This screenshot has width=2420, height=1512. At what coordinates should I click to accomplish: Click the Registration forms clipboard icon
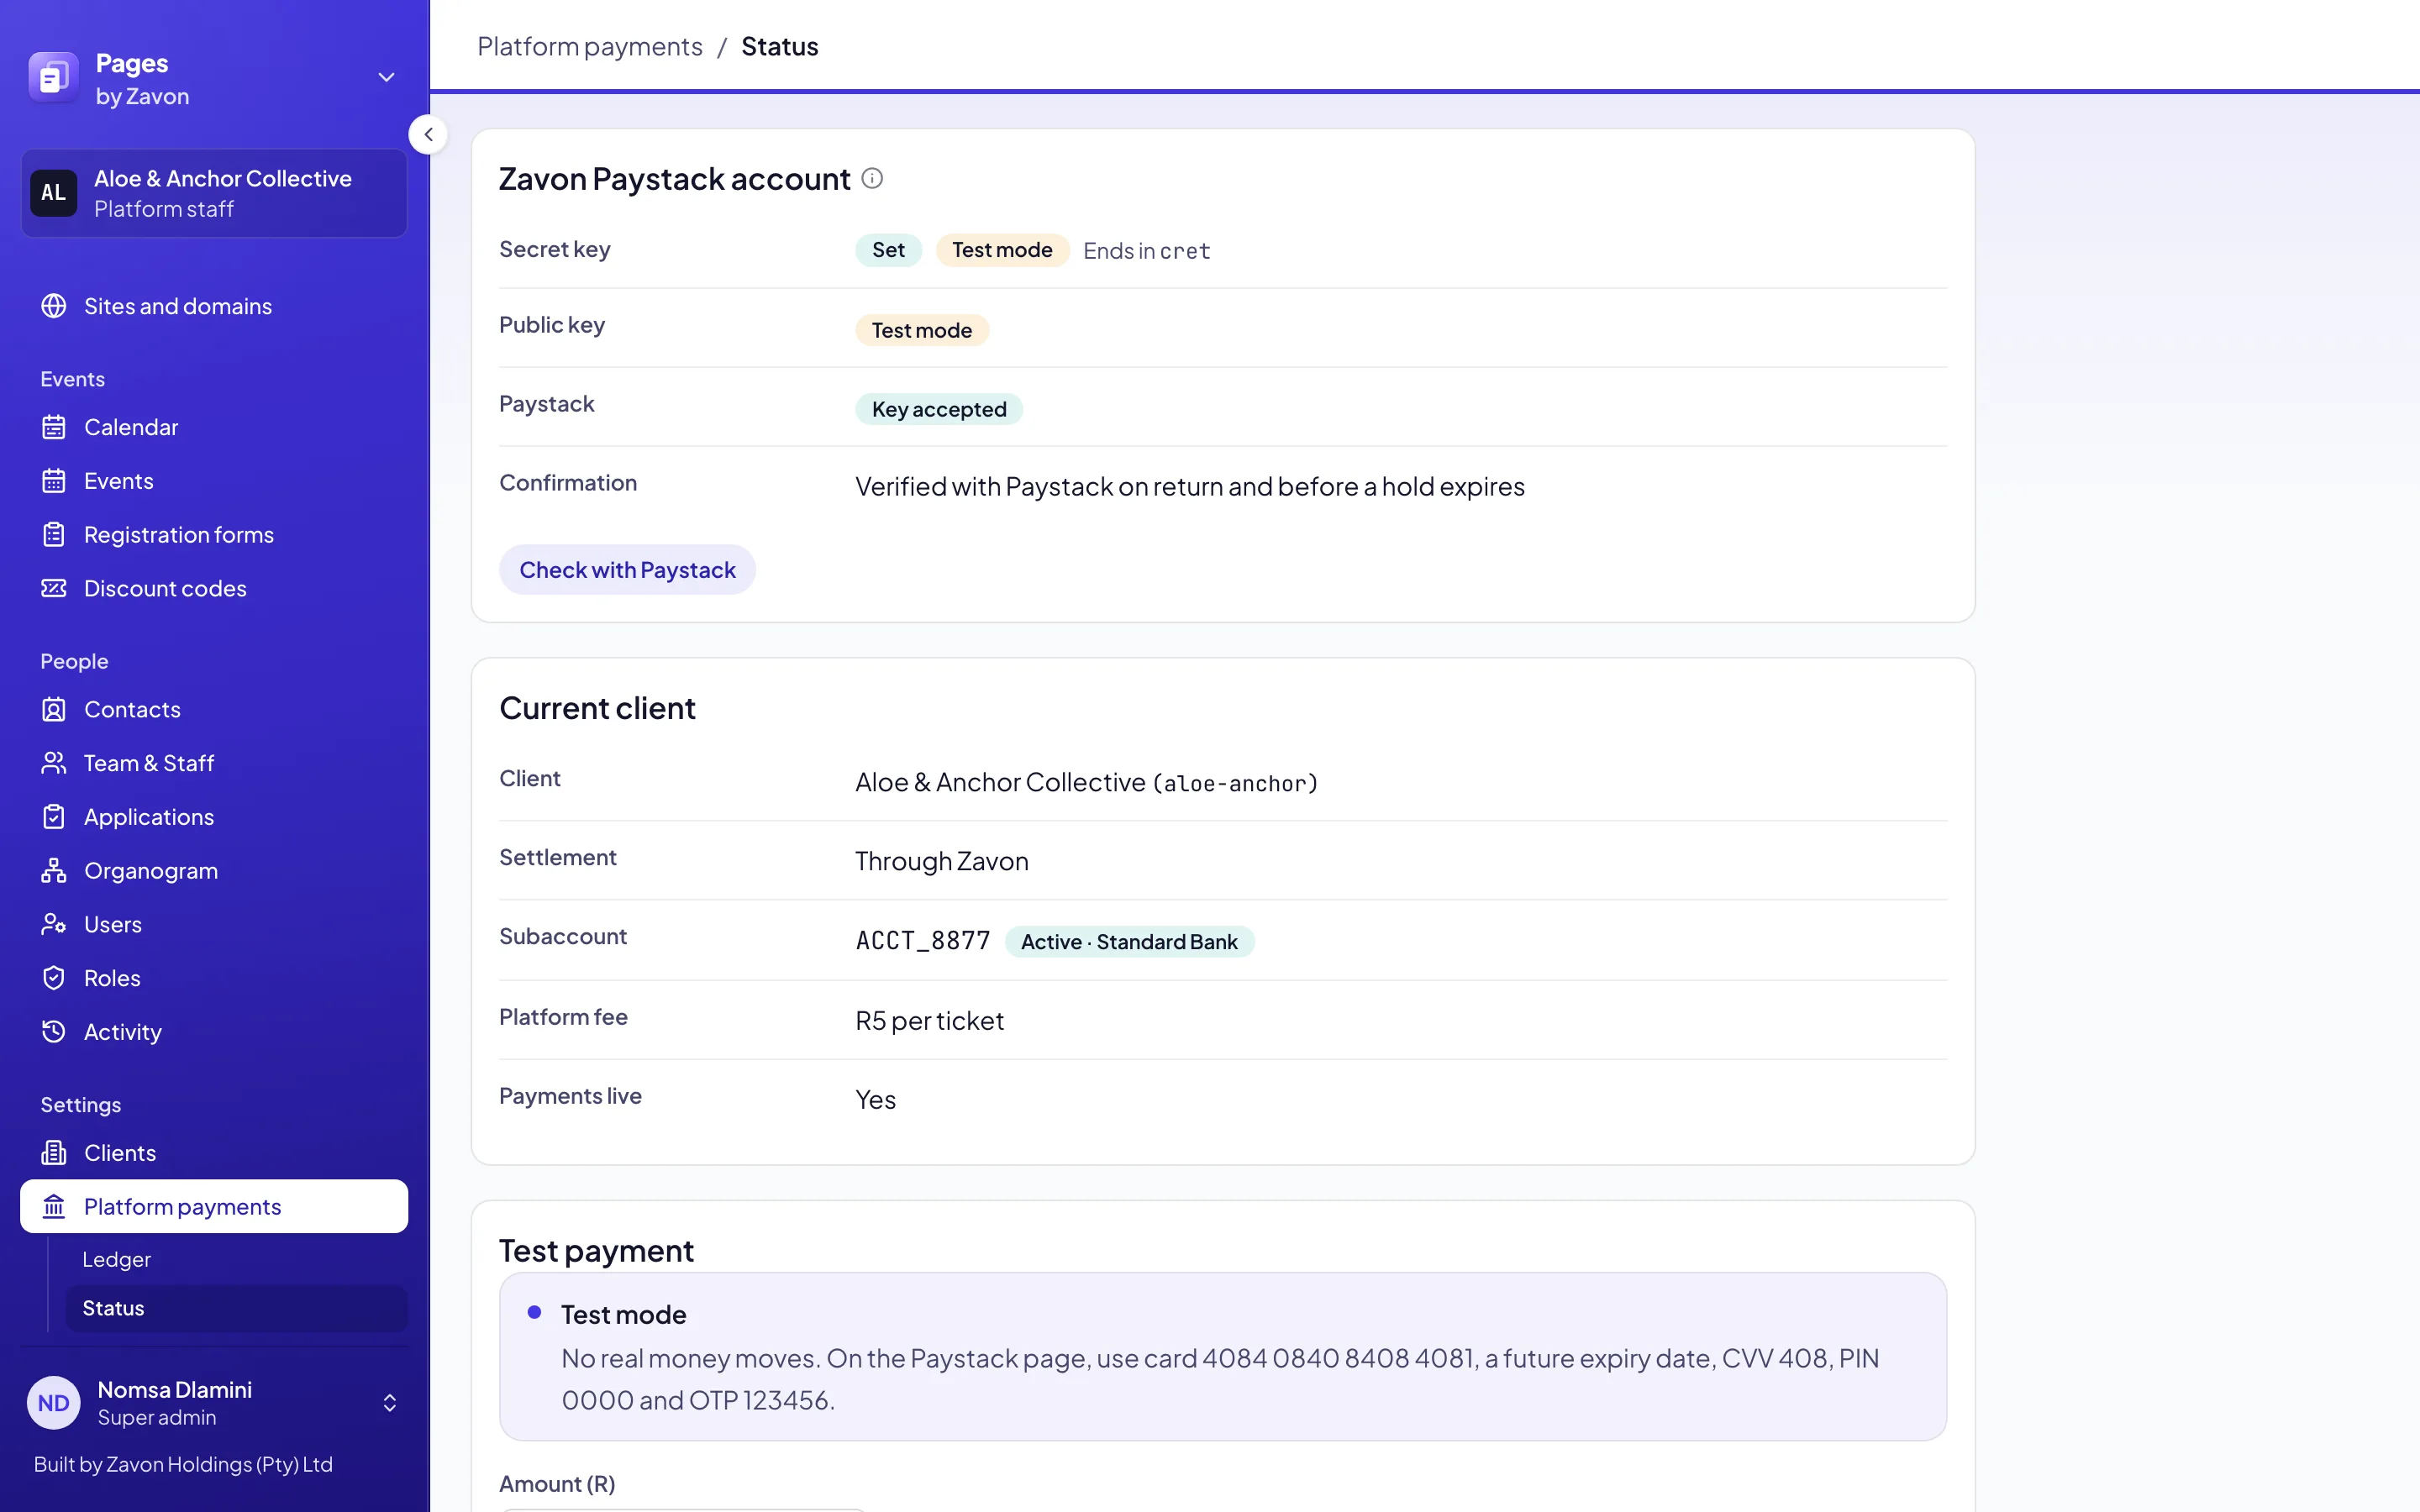54,535
